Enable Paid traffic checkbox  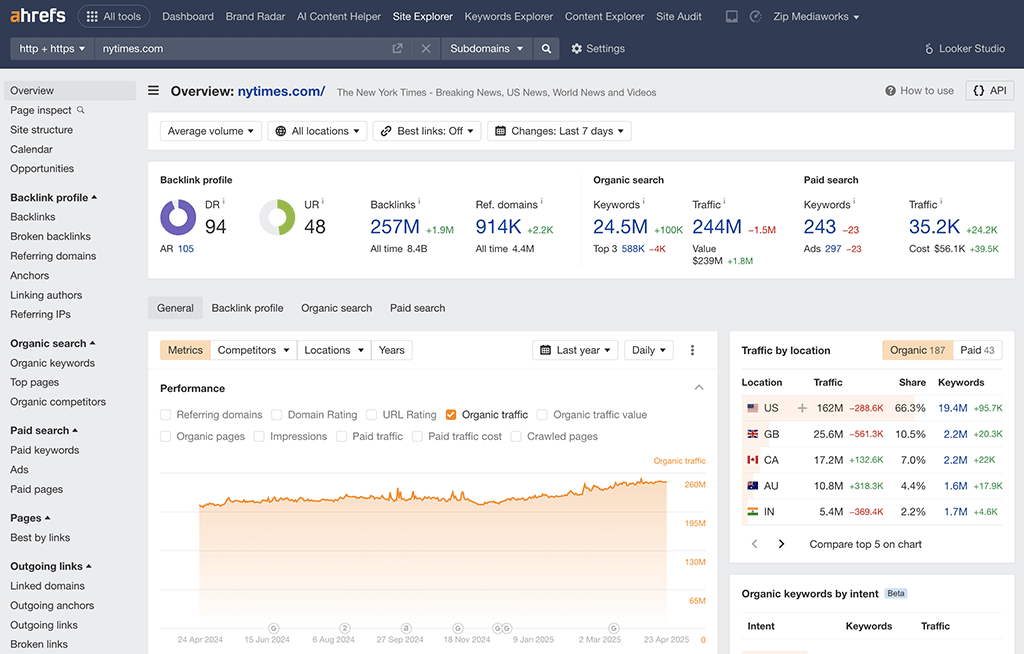[342, 436]
